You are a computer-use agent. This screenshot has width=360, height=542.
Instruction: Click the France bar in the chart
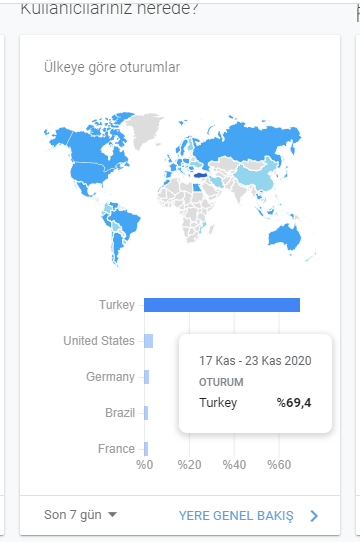(146, 449)
